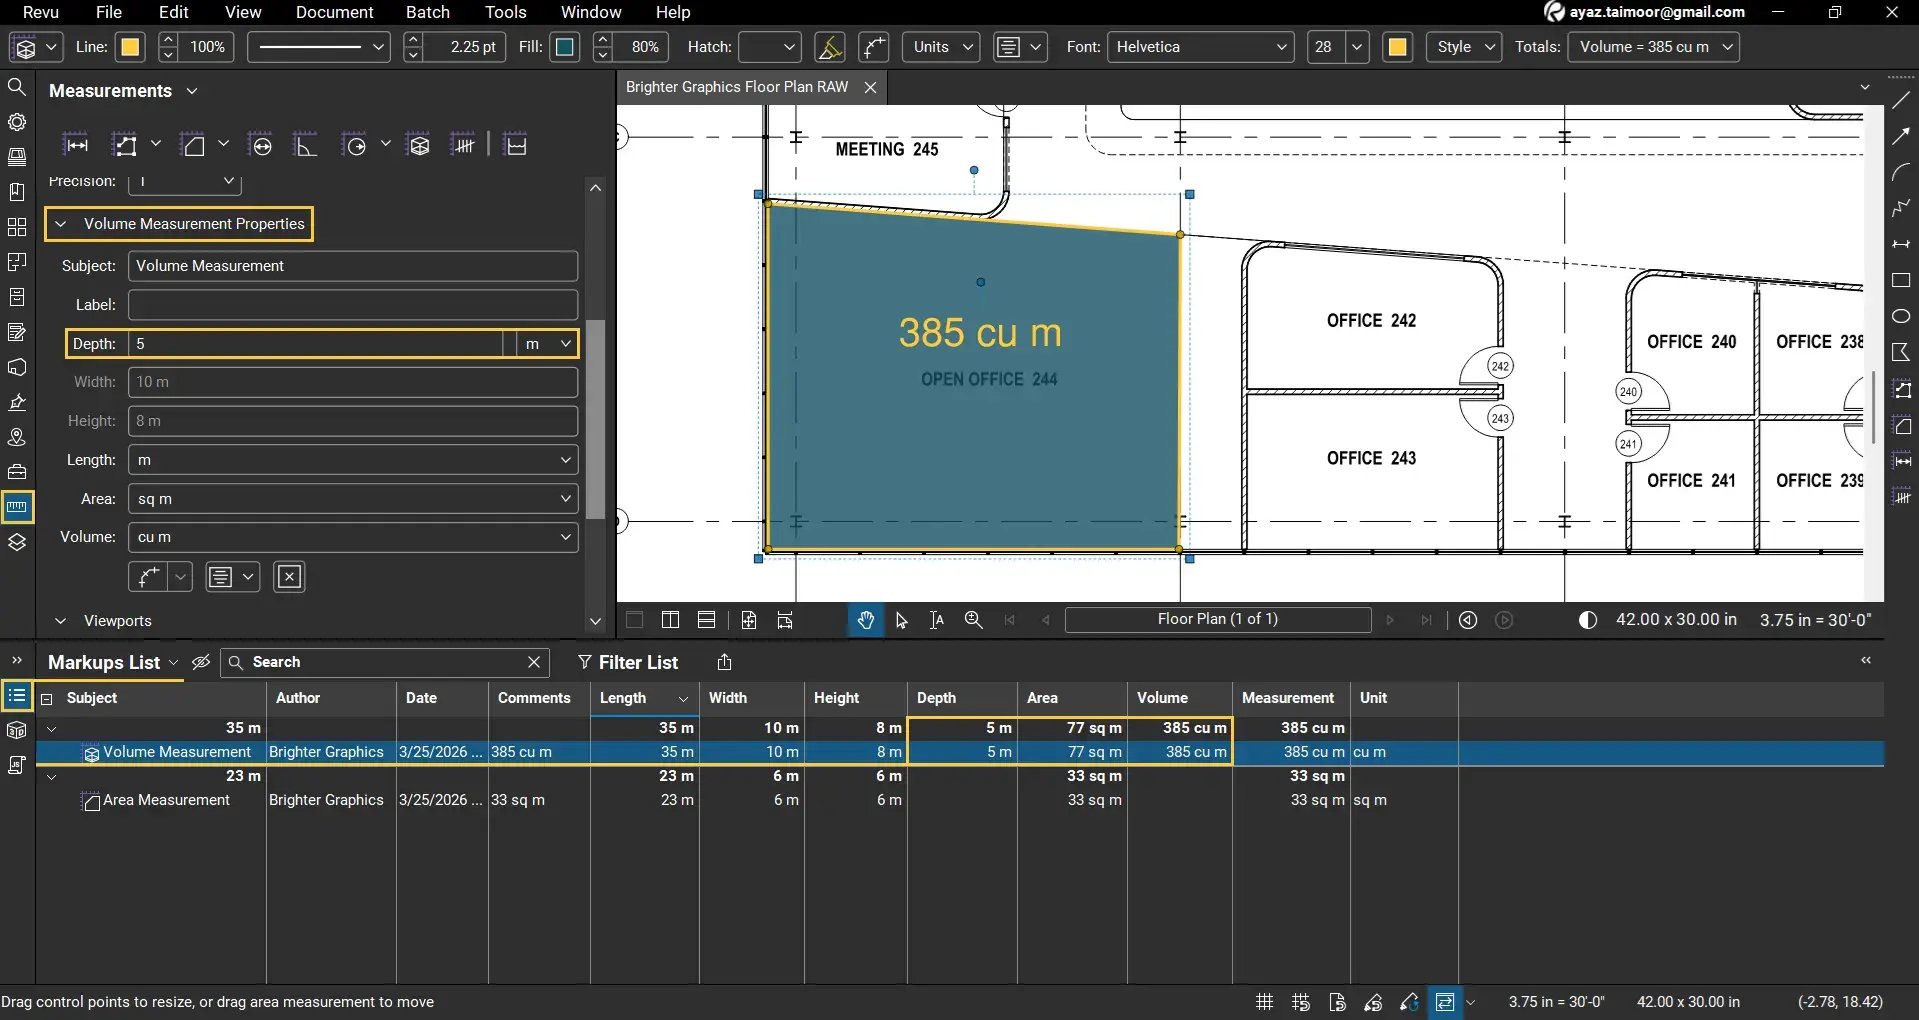Click the Filter List button
Image resolution: width=1919 pixels, height=1020 pixels.
[x=628, y=662]
